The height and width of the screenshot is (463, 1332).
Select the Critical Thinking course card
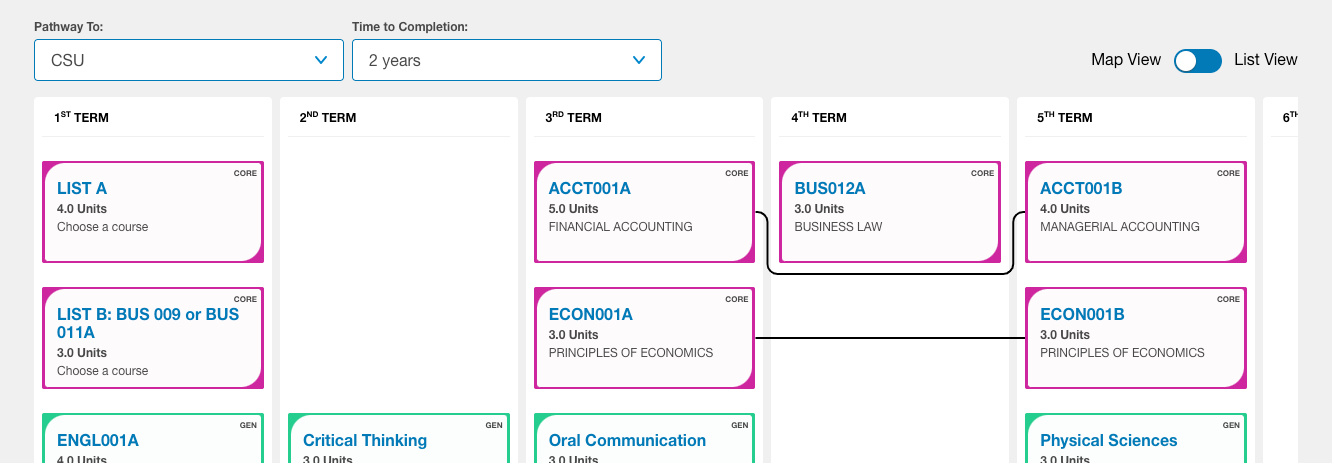pyautogui.click(x=398, y=440)
